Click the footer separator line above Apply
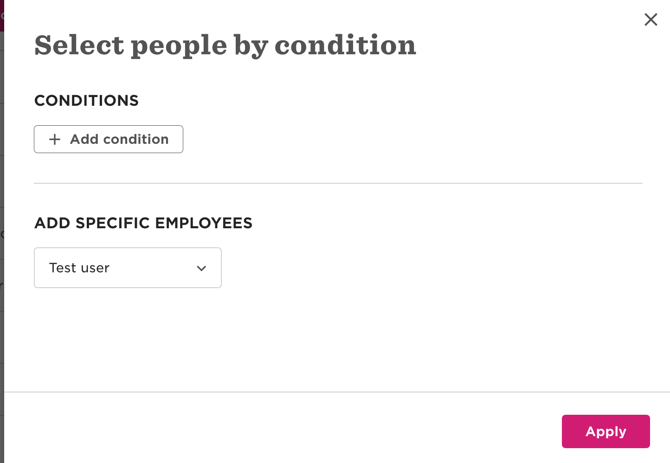Screen dimensions: 670x463 pyautogui.click(x=338, y=392)
